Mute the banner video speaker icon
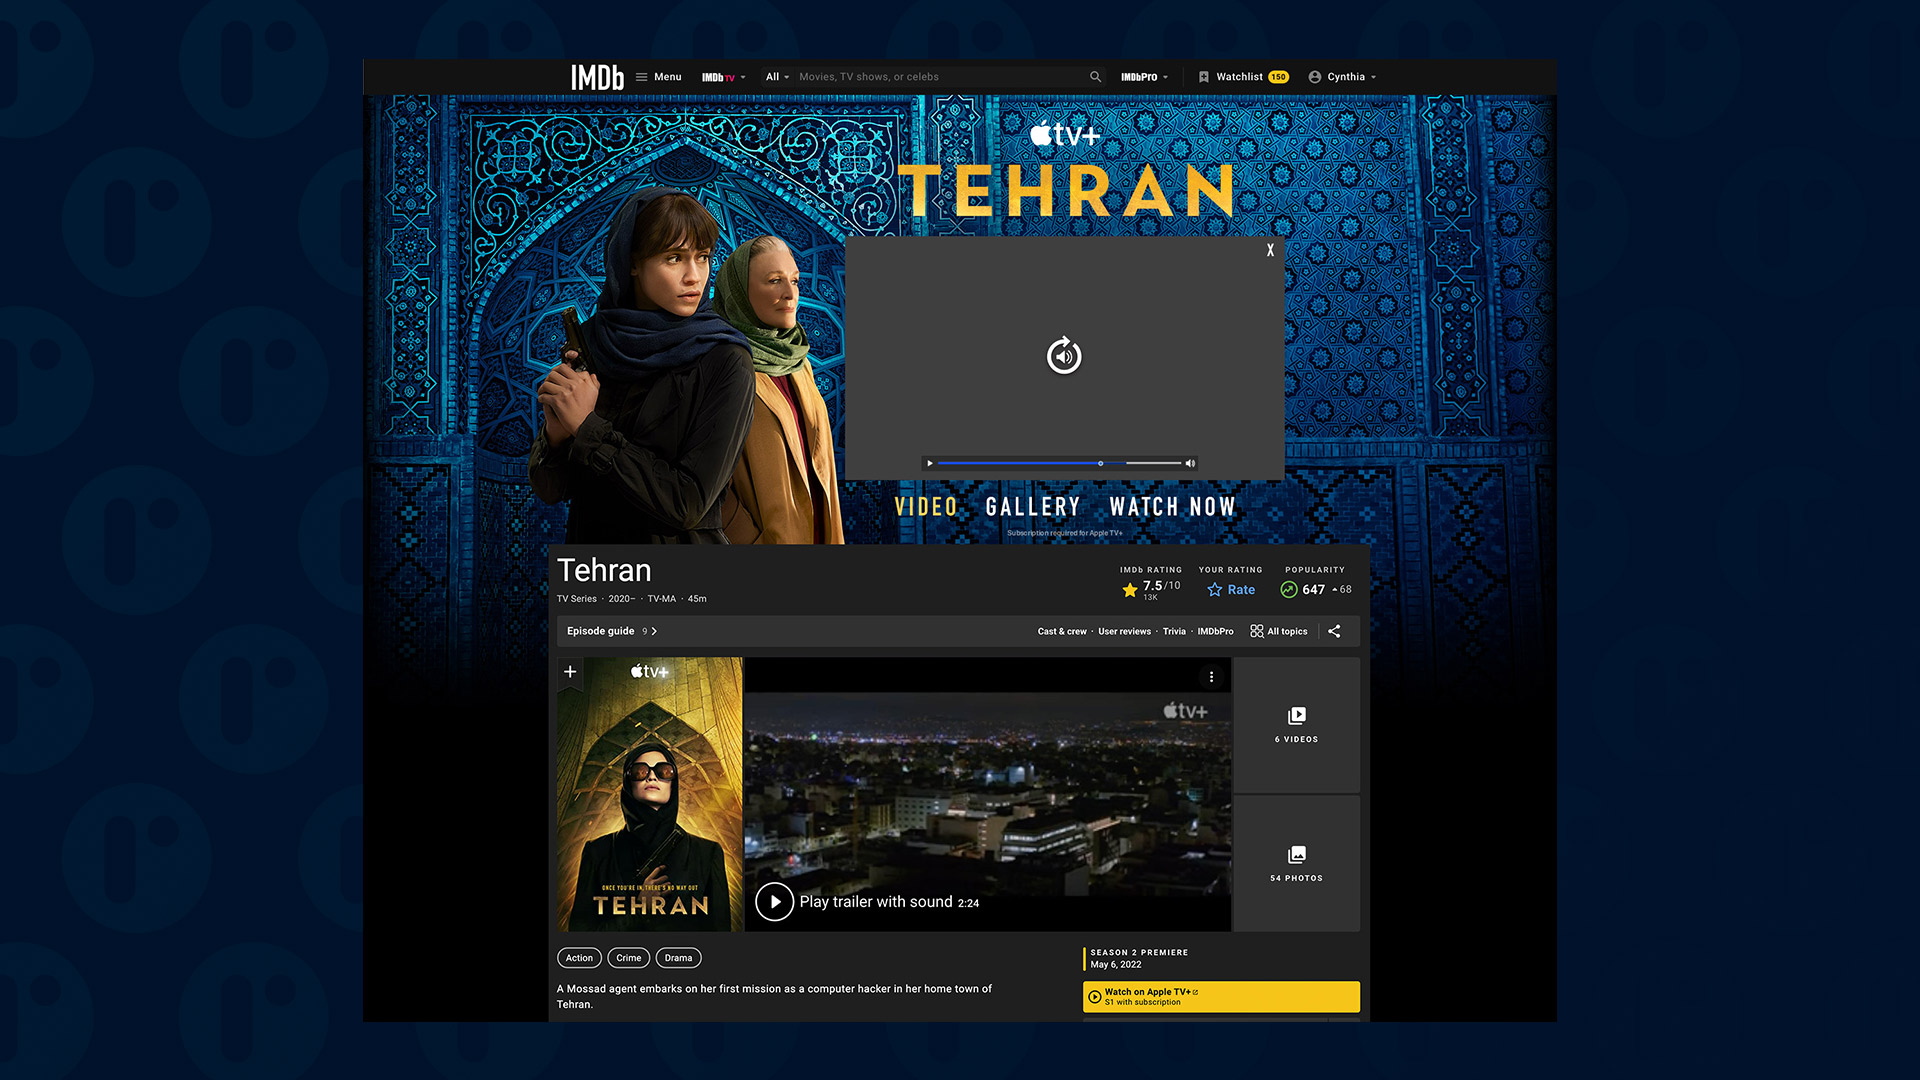 point(1190,463)
